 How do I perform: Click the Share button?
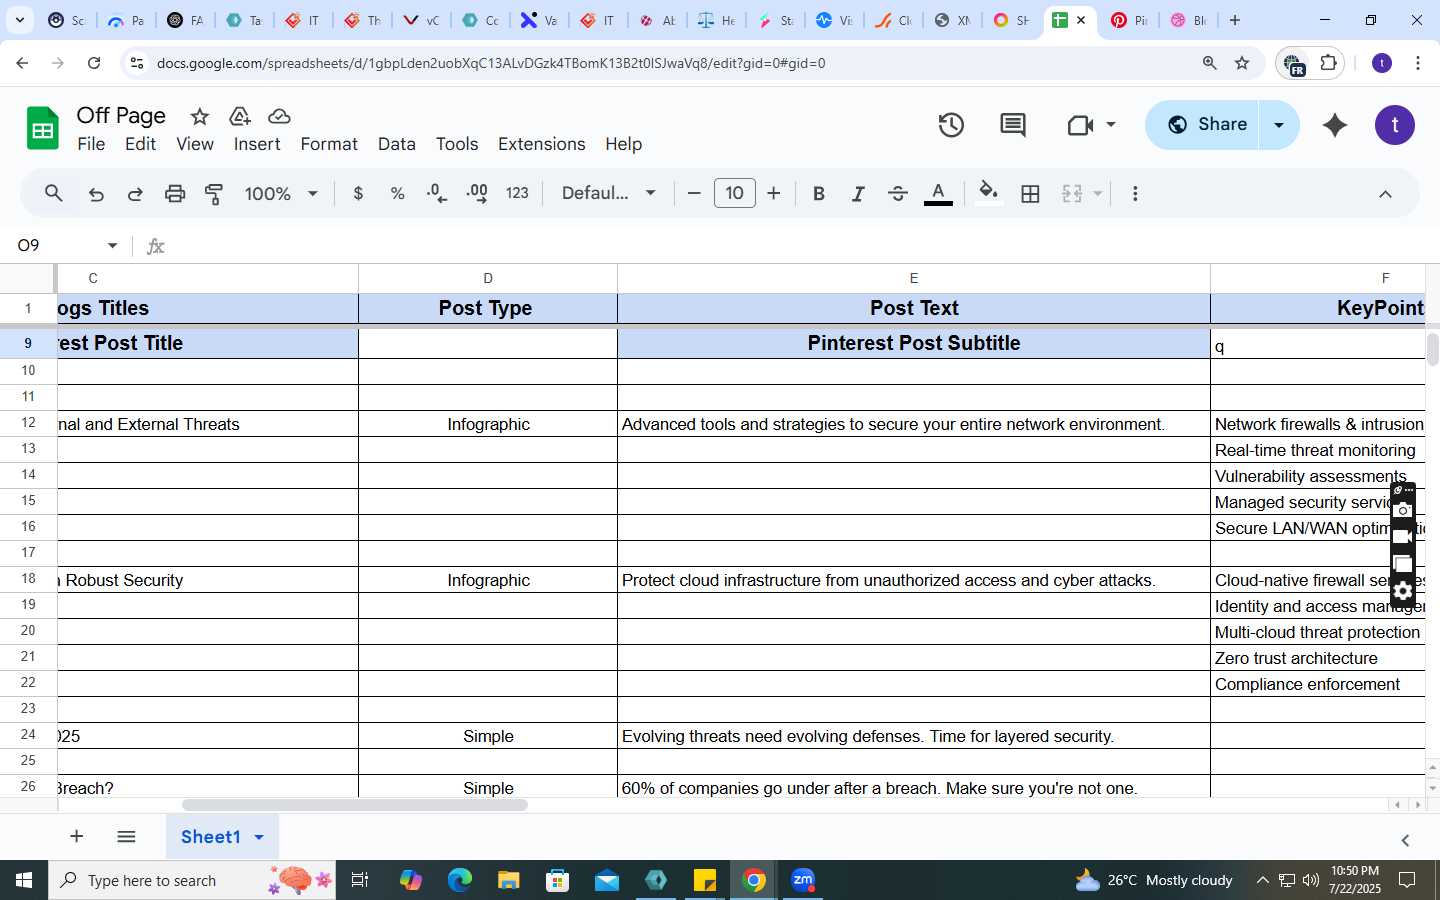(x=1202, y=125)
